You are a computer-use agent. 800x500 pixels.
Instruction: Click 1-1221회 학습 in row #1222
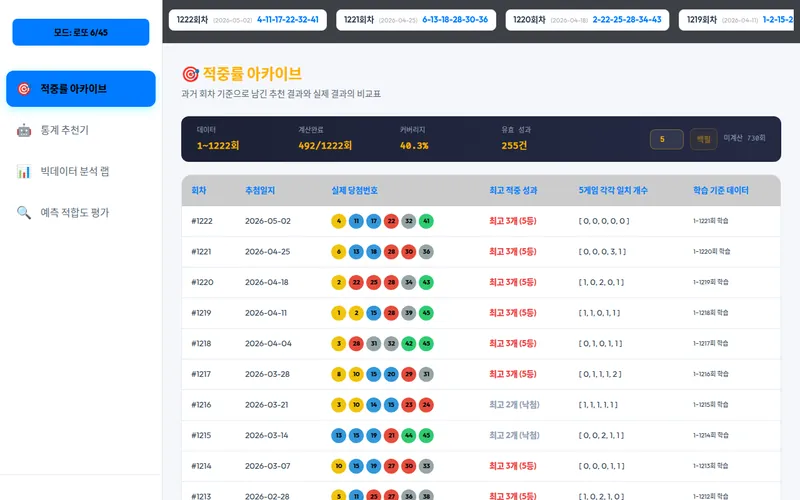tap(710, 221)
